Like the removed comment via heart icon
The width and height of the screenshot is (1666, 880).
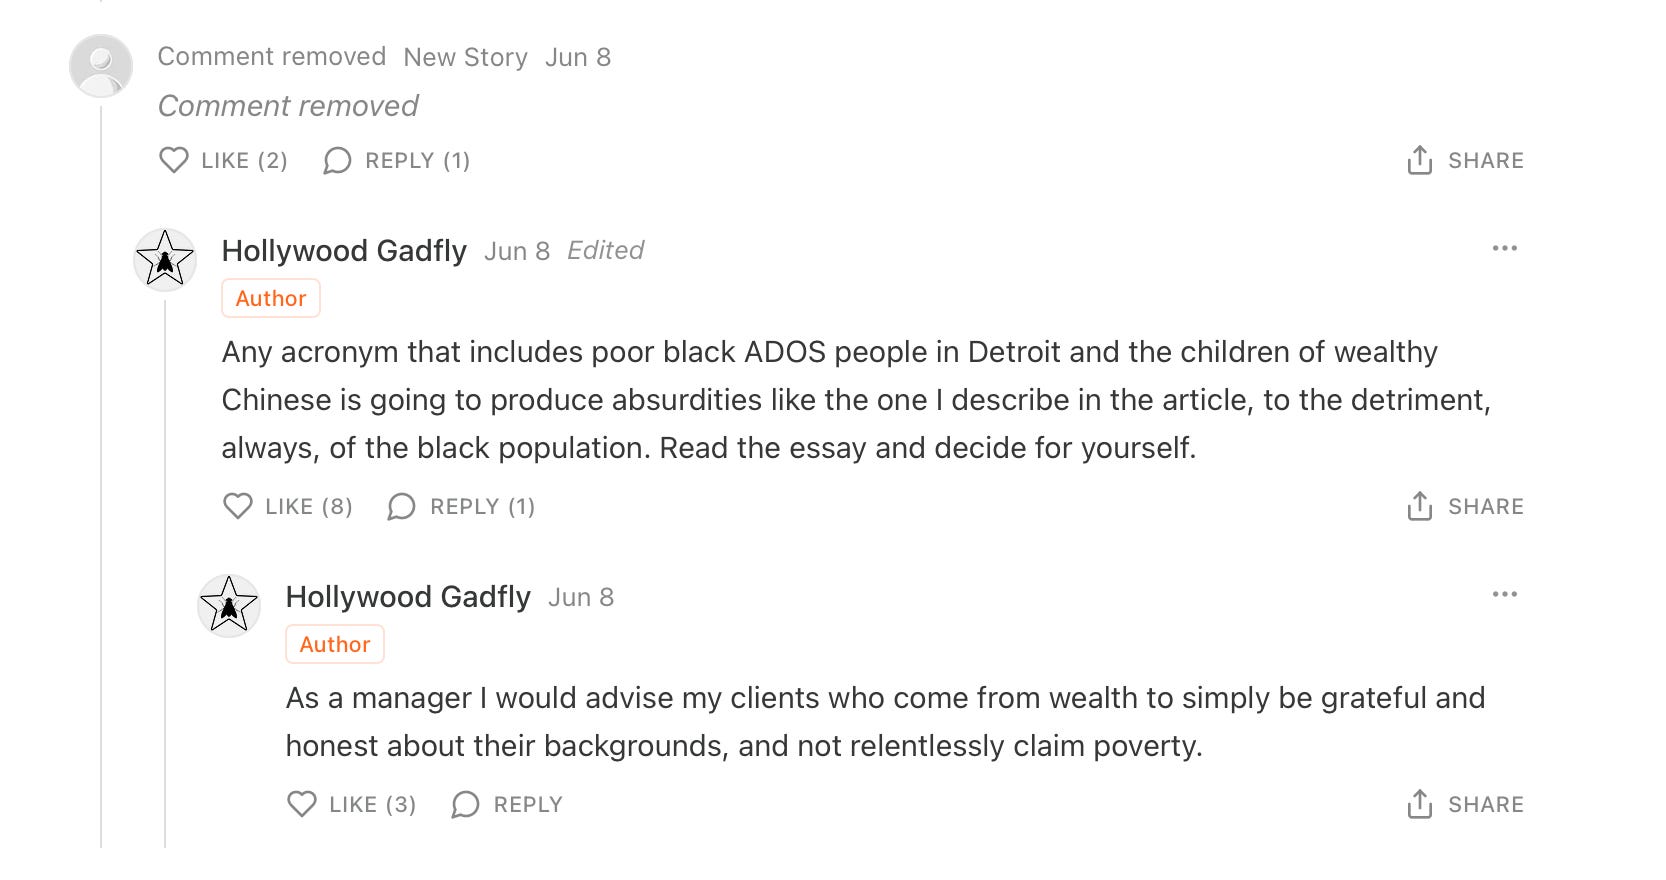point(174,160)
